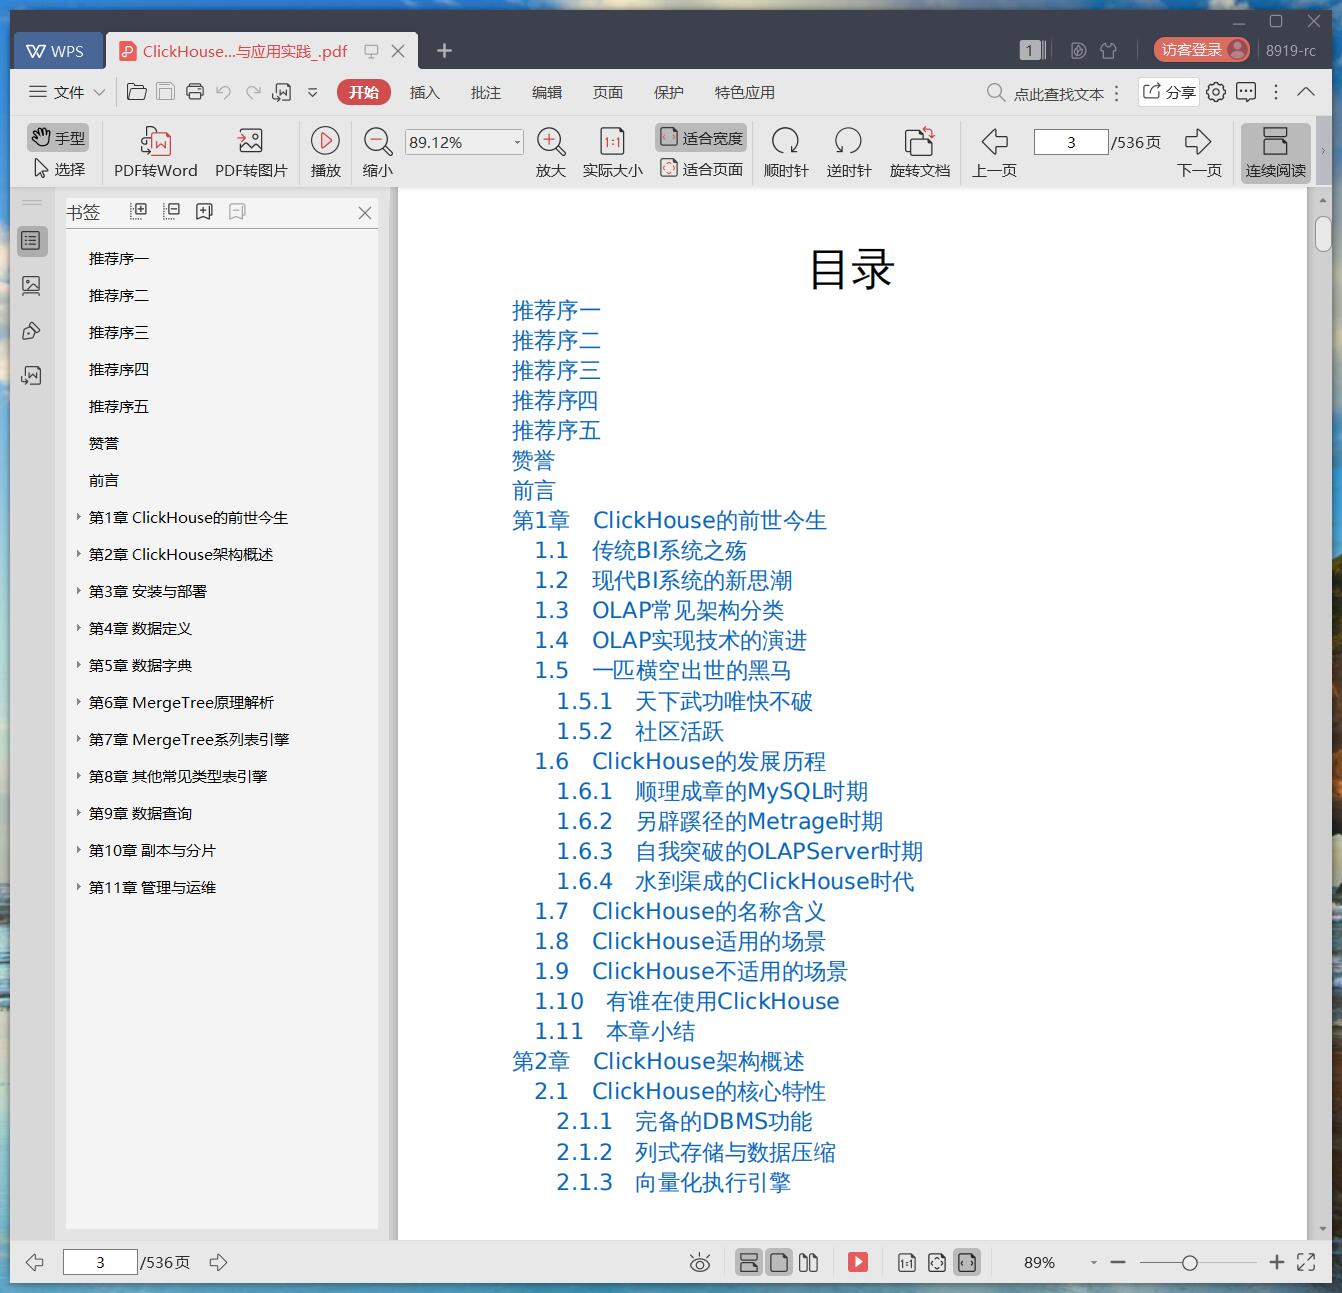Collapse all bookmarks icon
Viewport: 1342px width, 1293px height.
(172, 211)
